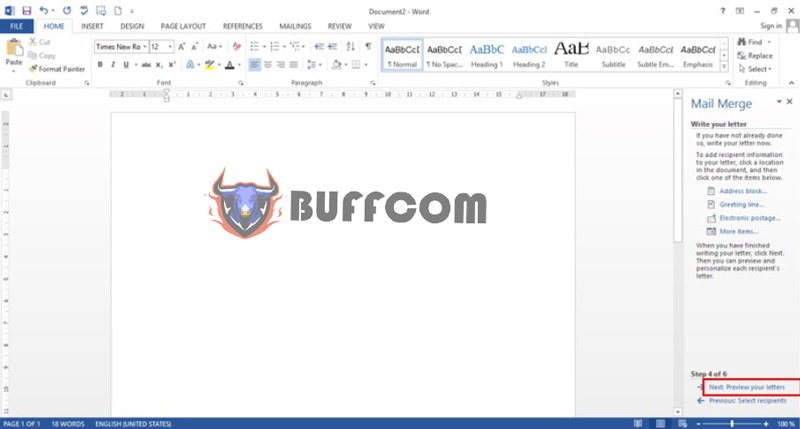Image resolution: width=800 pixels, height=429 pixels.
Task: Click Sign in at top right
Action: [x=771, y=26]
